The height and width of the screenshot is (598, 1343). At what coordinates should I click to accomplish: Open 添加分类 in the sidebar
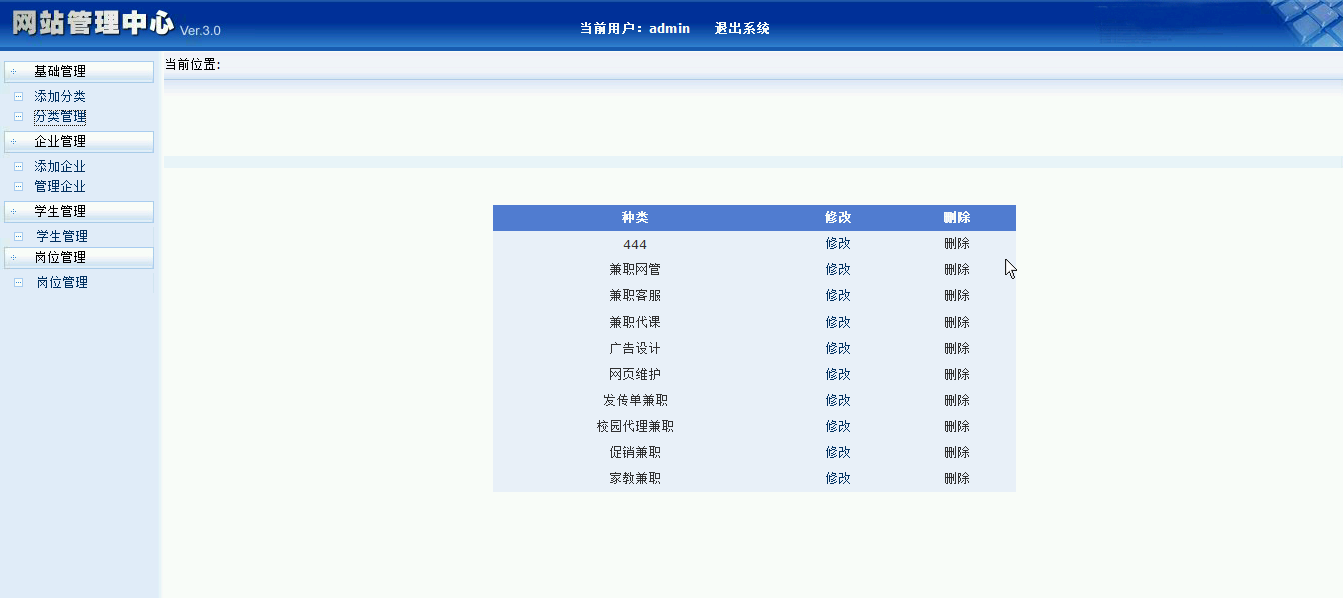point(60,97)
